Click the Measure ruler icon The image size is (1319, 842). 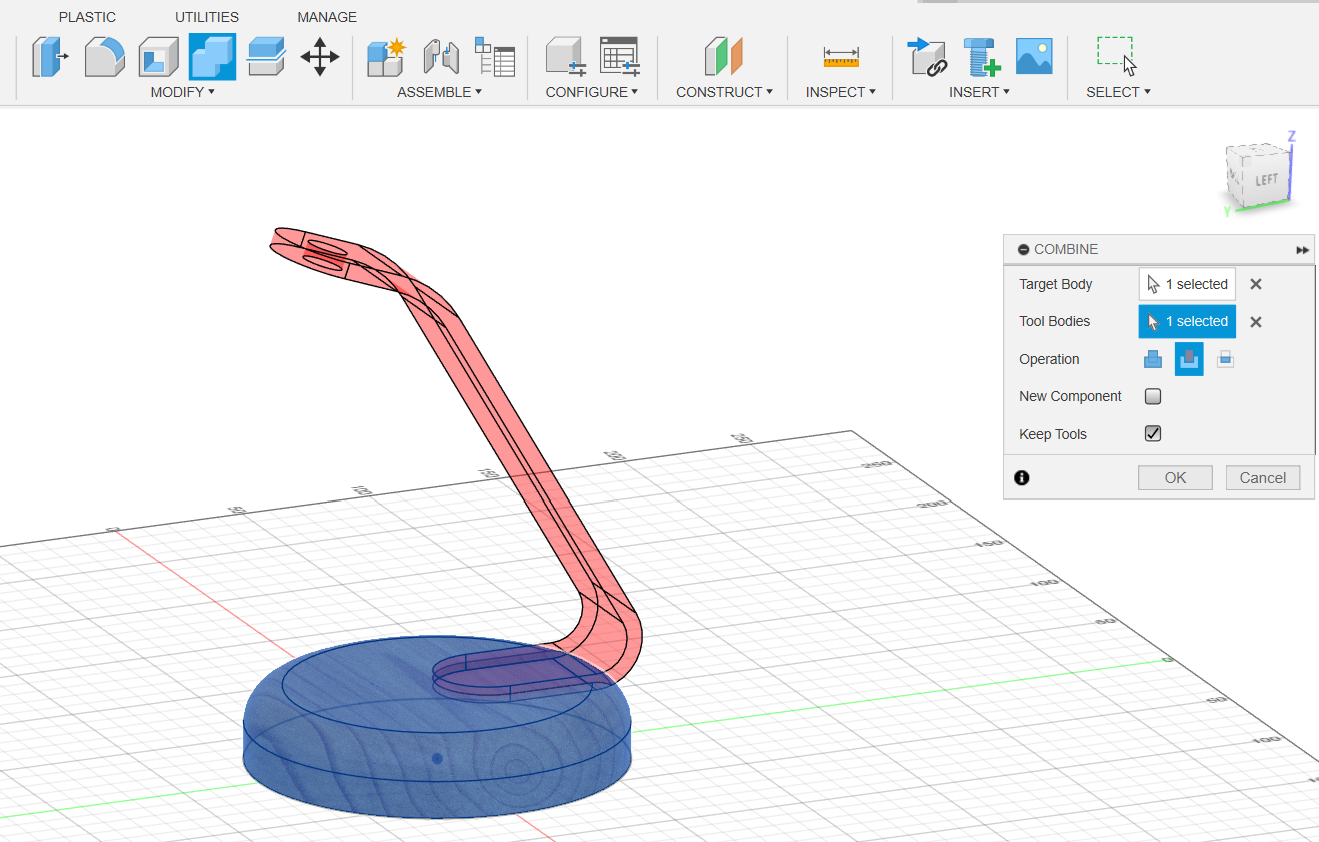(841, 57)
